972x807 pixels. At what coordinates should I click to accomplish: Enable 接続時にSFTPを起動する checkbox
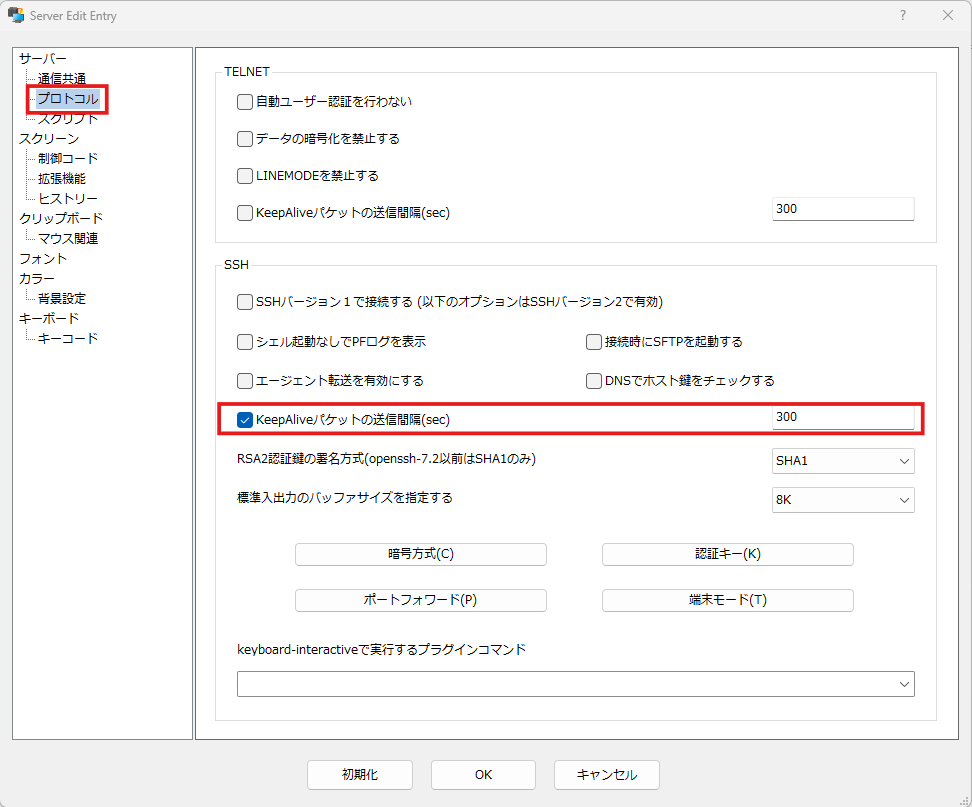tap(594, 342)
